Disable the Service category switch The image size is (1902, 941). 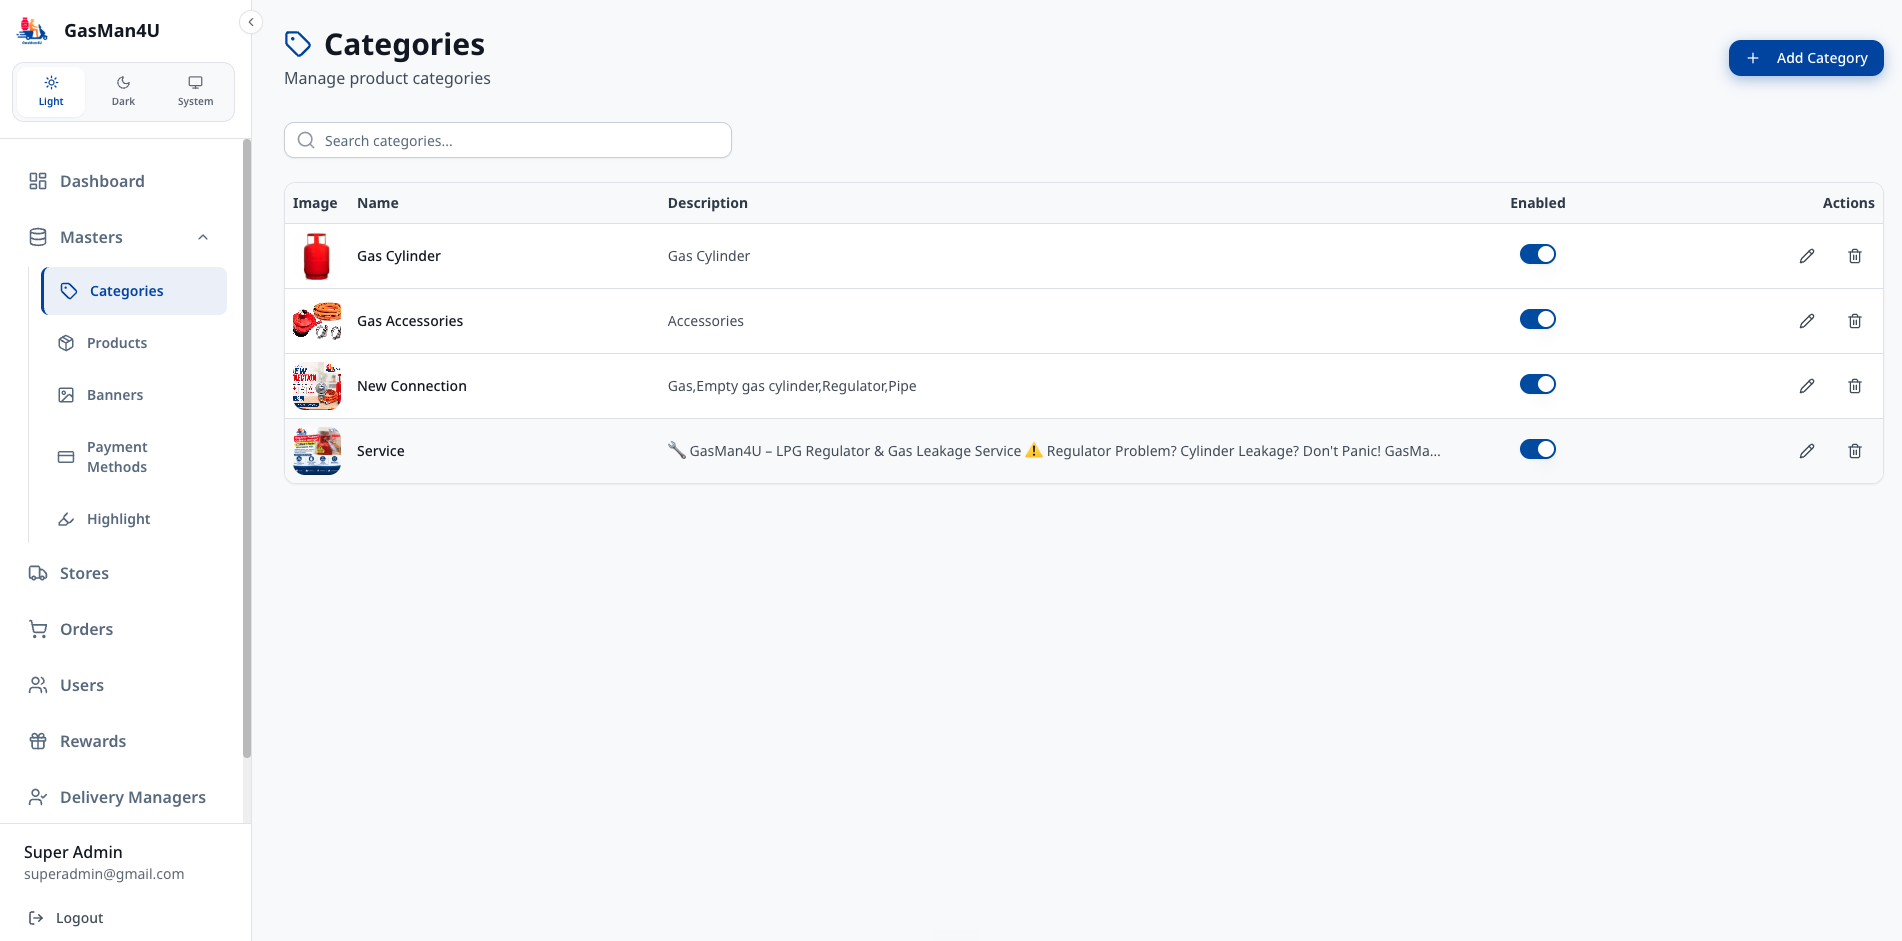tap(1538, 449)
